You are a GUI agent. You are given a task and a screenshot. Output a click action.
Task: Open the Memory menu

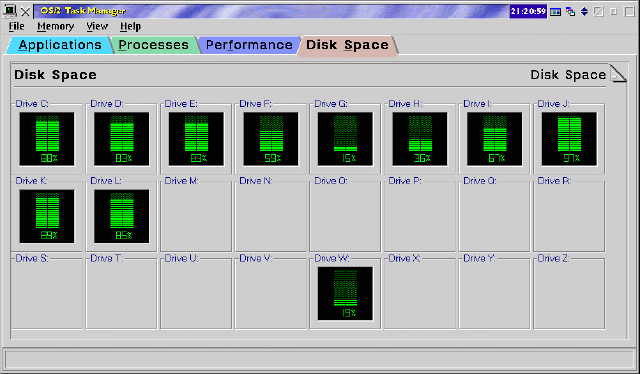56,27
